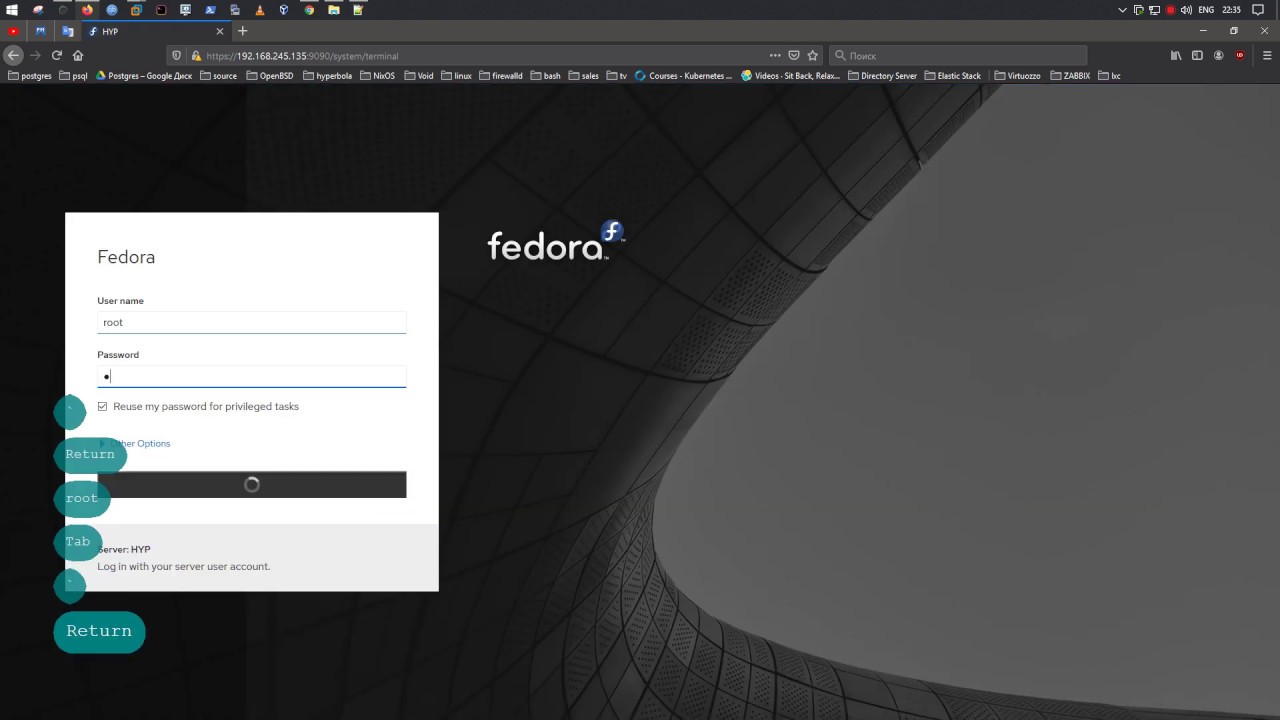
Task: Open the bash bookmark folder
Action: pos(546,76)
